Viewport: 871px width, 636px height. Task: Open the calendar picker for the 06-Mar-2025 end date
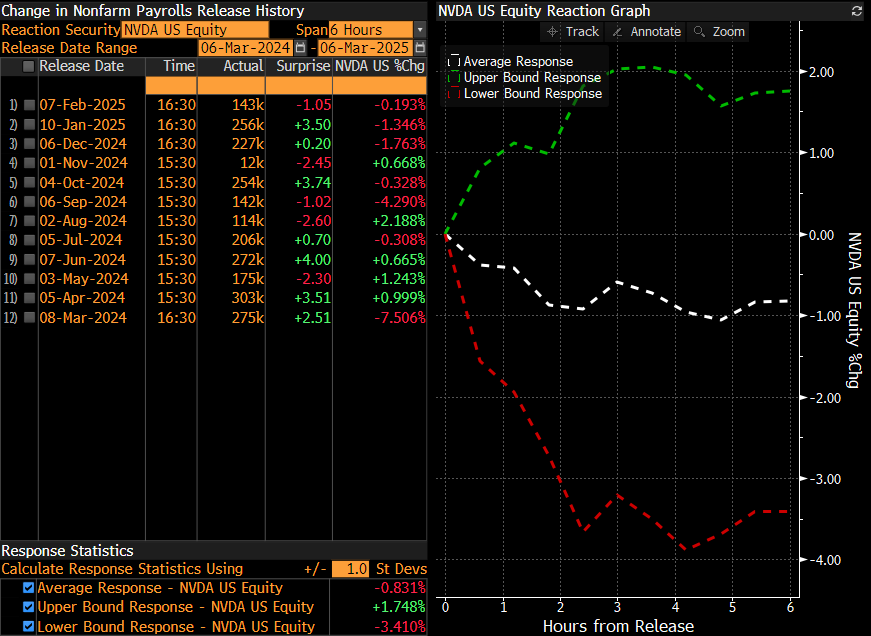point(420,48)
